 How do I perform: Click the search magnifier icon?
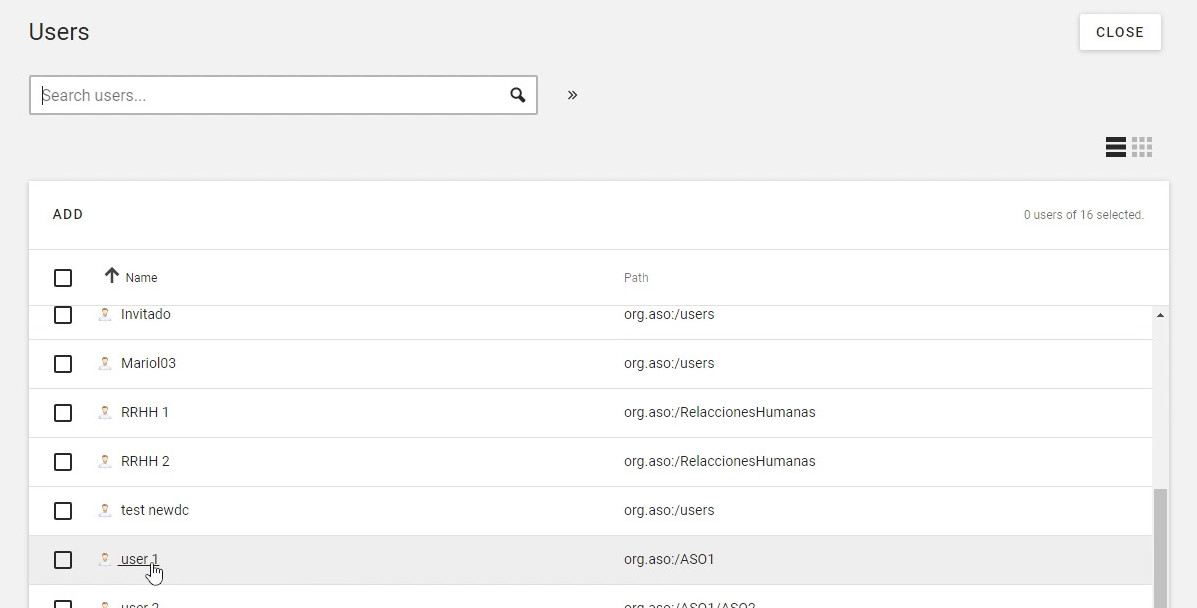[517, 95]
